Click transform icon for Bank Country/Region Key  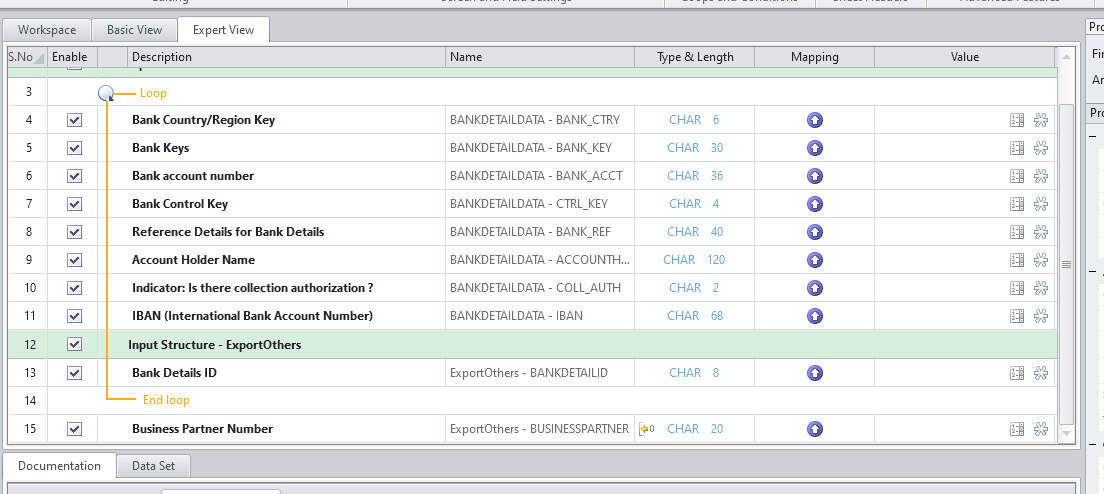tap(1041, 120)
